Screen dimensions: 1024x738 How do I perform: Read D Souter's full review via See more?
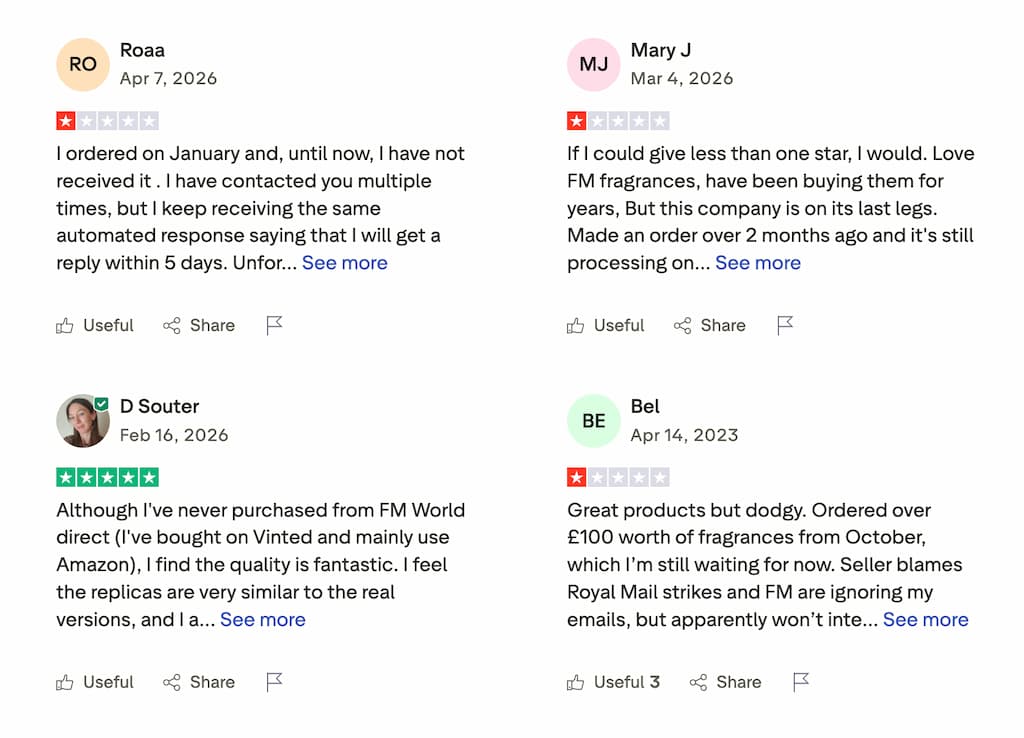click(x=263, y=620)
